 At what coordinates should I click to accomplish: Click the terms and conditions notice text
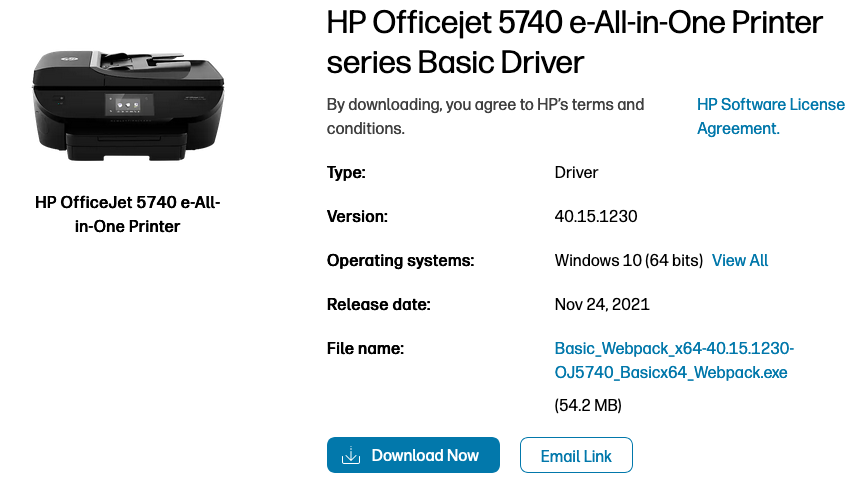pos(486,116)
